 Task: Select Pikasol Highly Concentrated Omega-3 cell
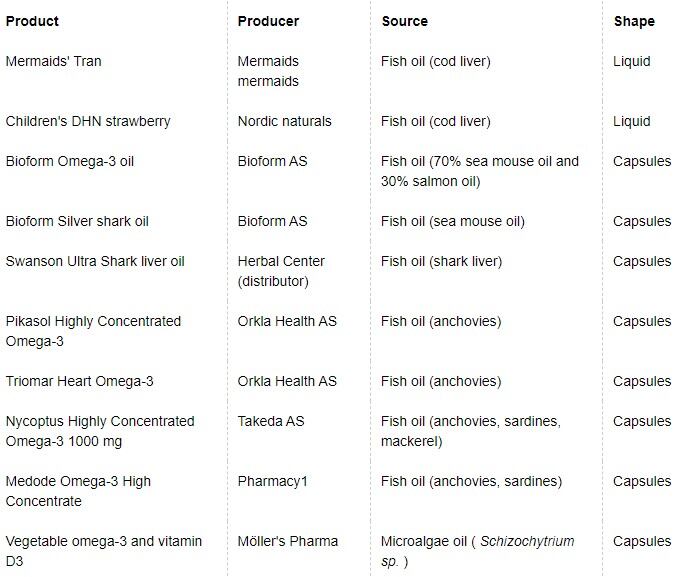pos(93,331)
